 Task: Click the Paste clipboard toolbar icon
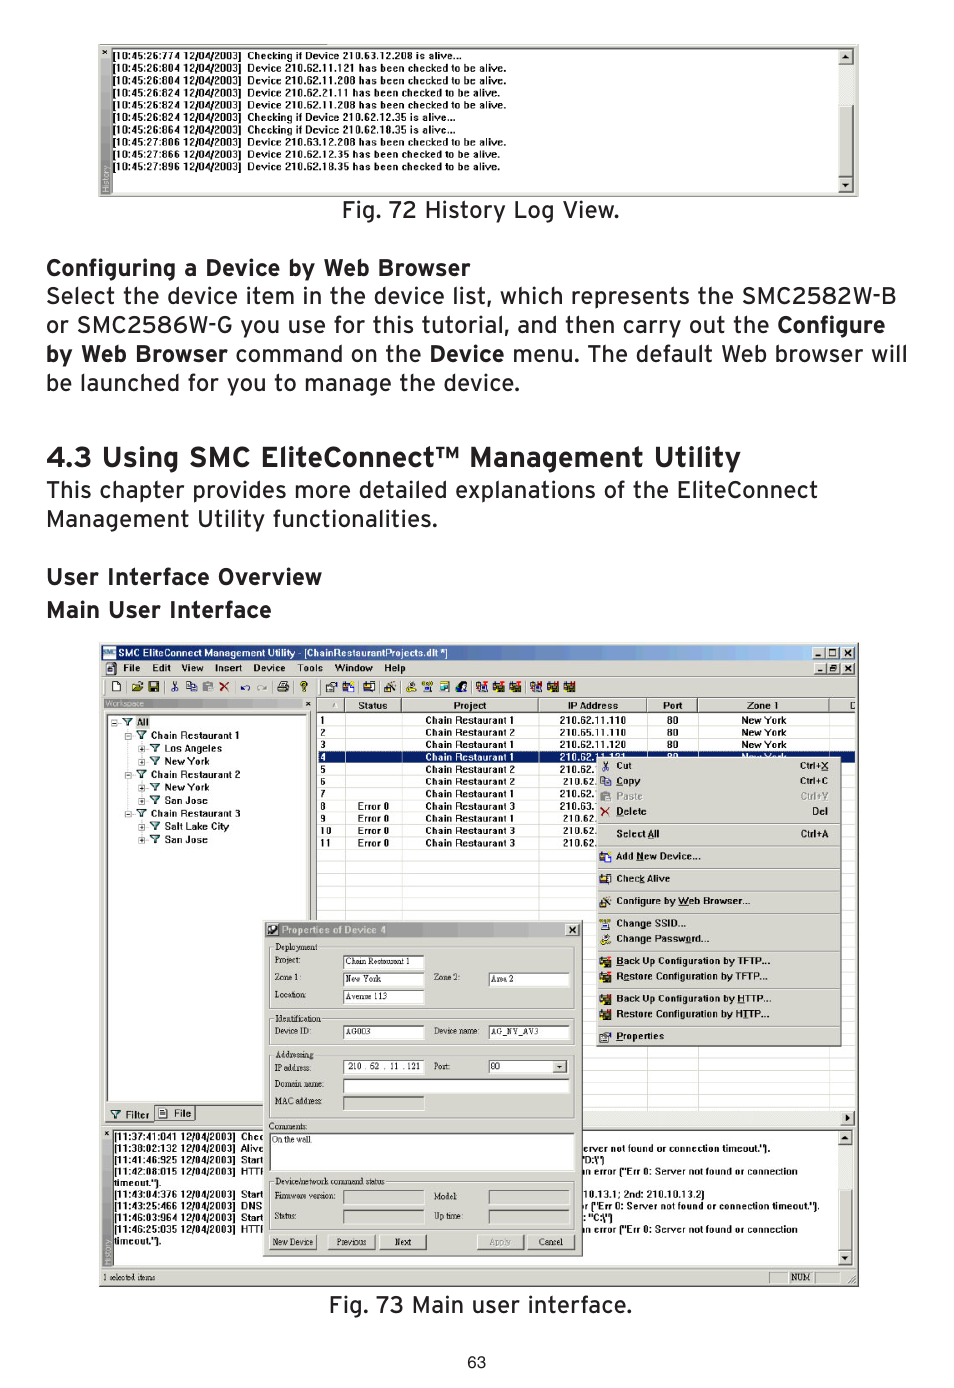(x=208, y=687)
